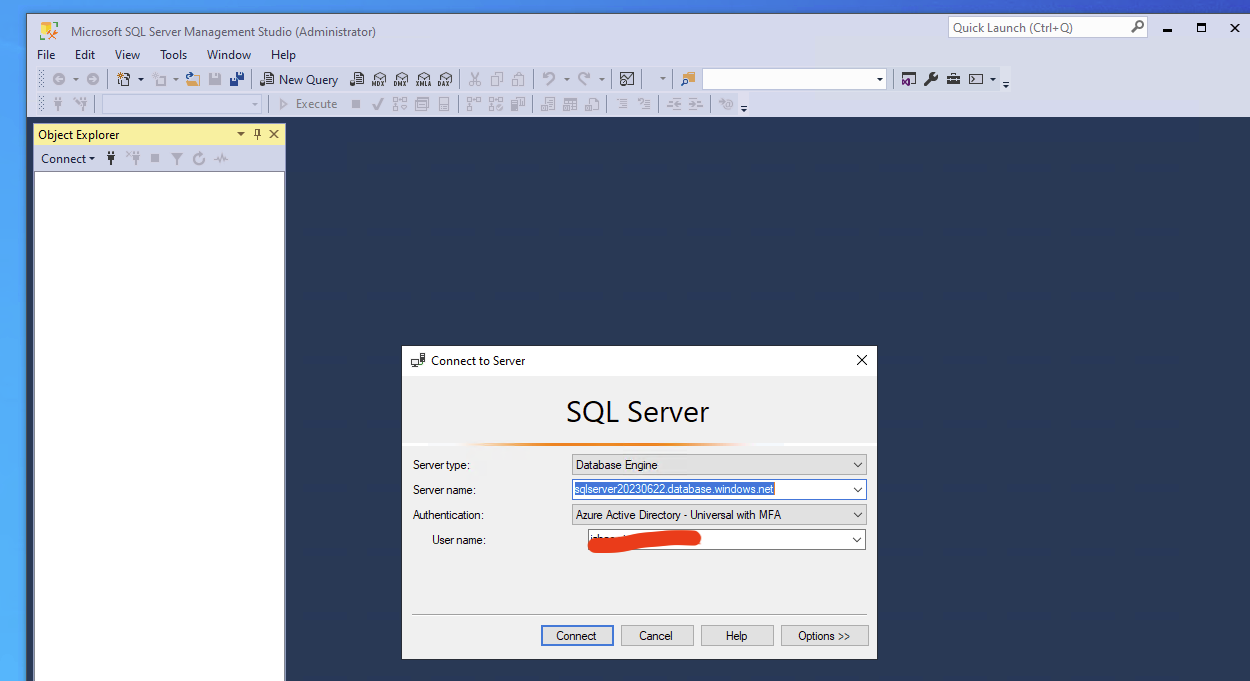Click the Find in Files icon
The width and height of the screenshot is (1250, 681).
tap(688, 79)
